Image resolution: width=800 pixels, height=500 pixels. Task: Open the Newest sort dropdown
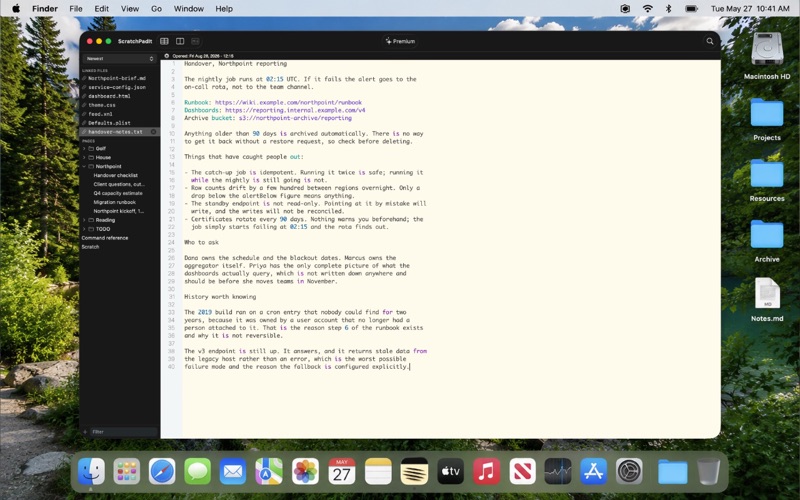click(x=119, y=59)
